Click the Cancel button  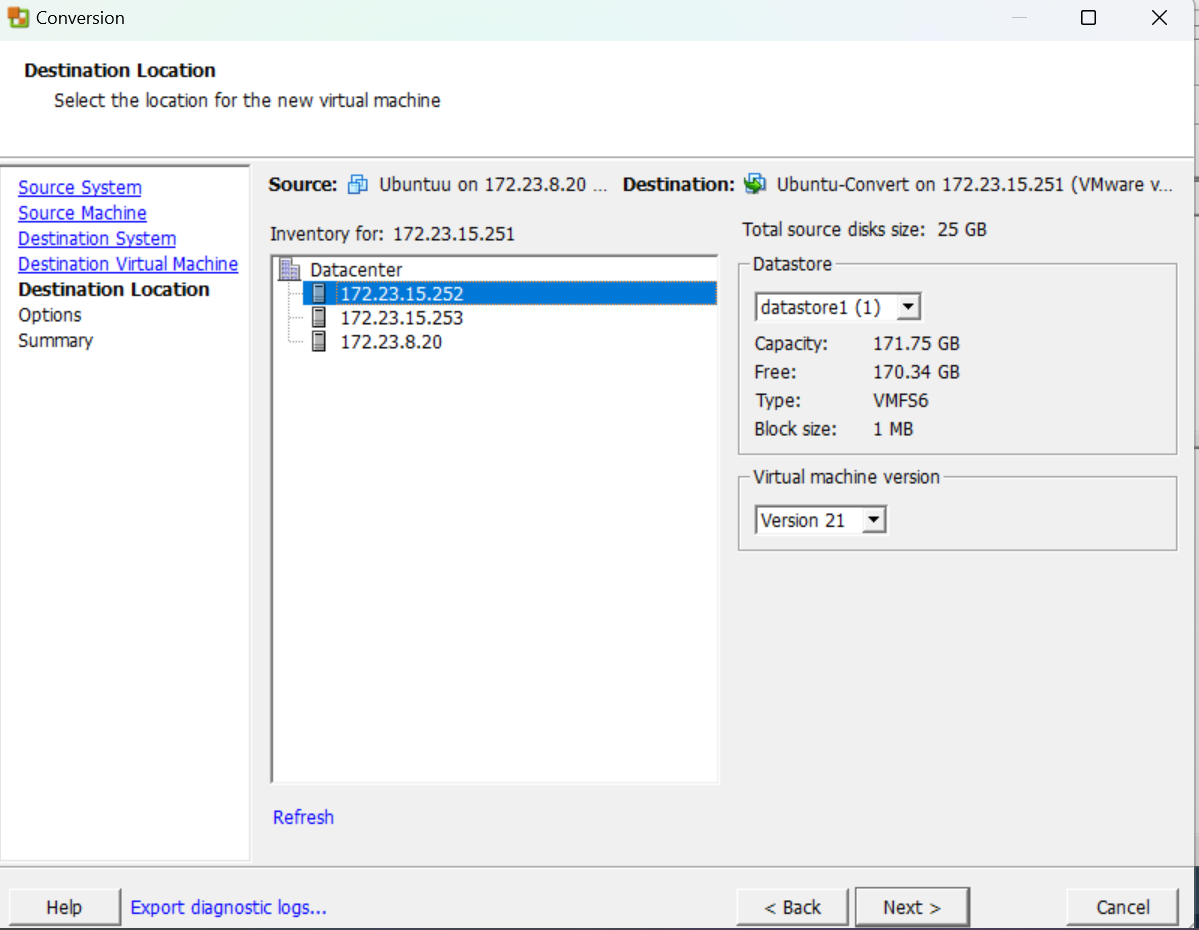coord(1123,907)
